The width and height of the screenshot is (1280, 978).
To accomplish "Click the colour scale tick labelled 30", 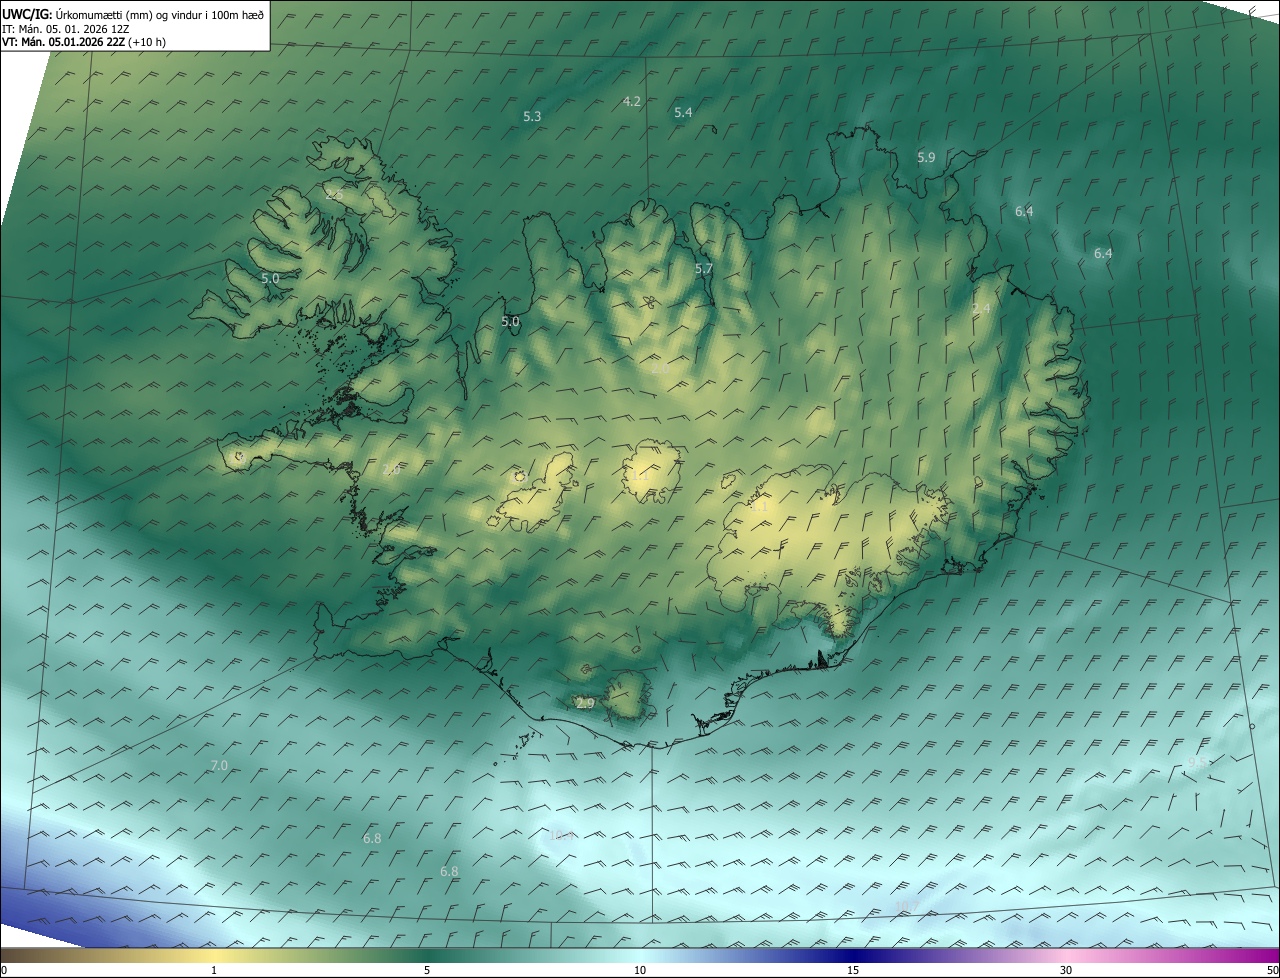I will point(1066,970).
